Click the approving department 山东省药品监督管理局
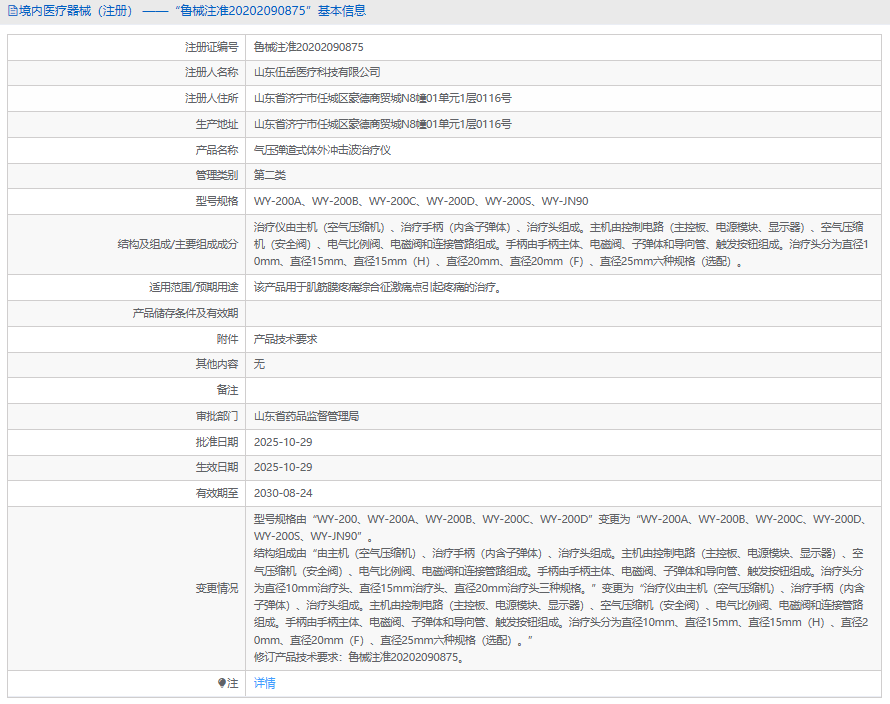 tap(307, 416)
